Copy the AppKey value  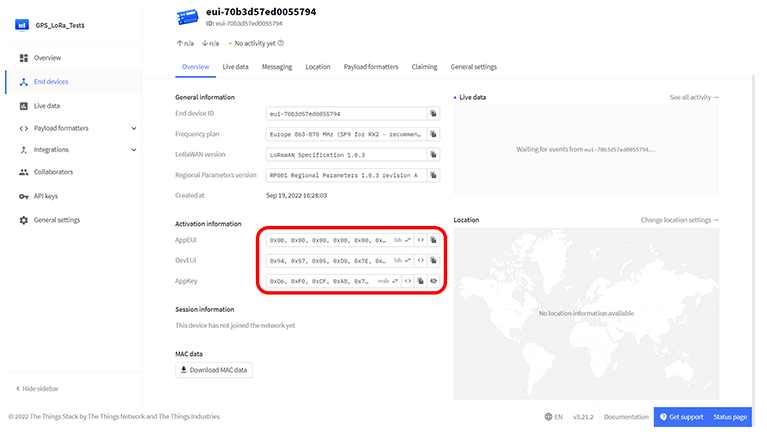pyautogui.click(x=421, y=282)
